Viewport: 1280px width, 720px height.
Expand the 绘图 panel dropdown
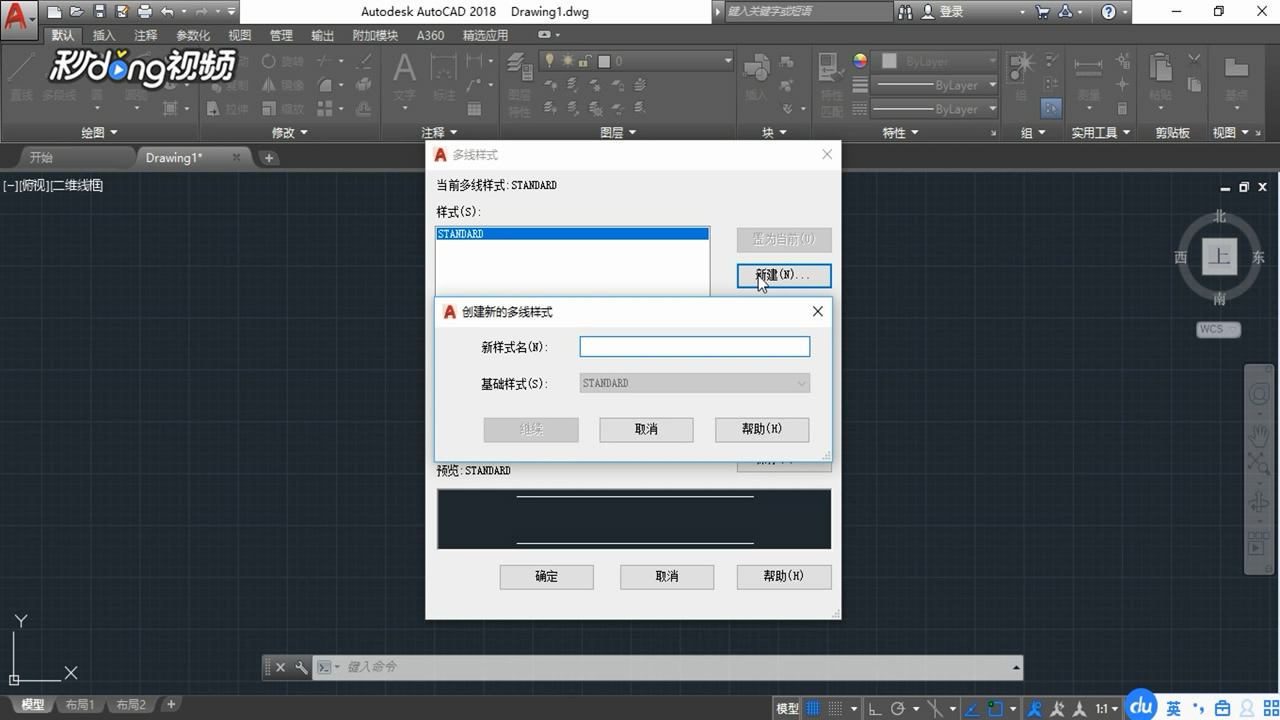point(99,132)
